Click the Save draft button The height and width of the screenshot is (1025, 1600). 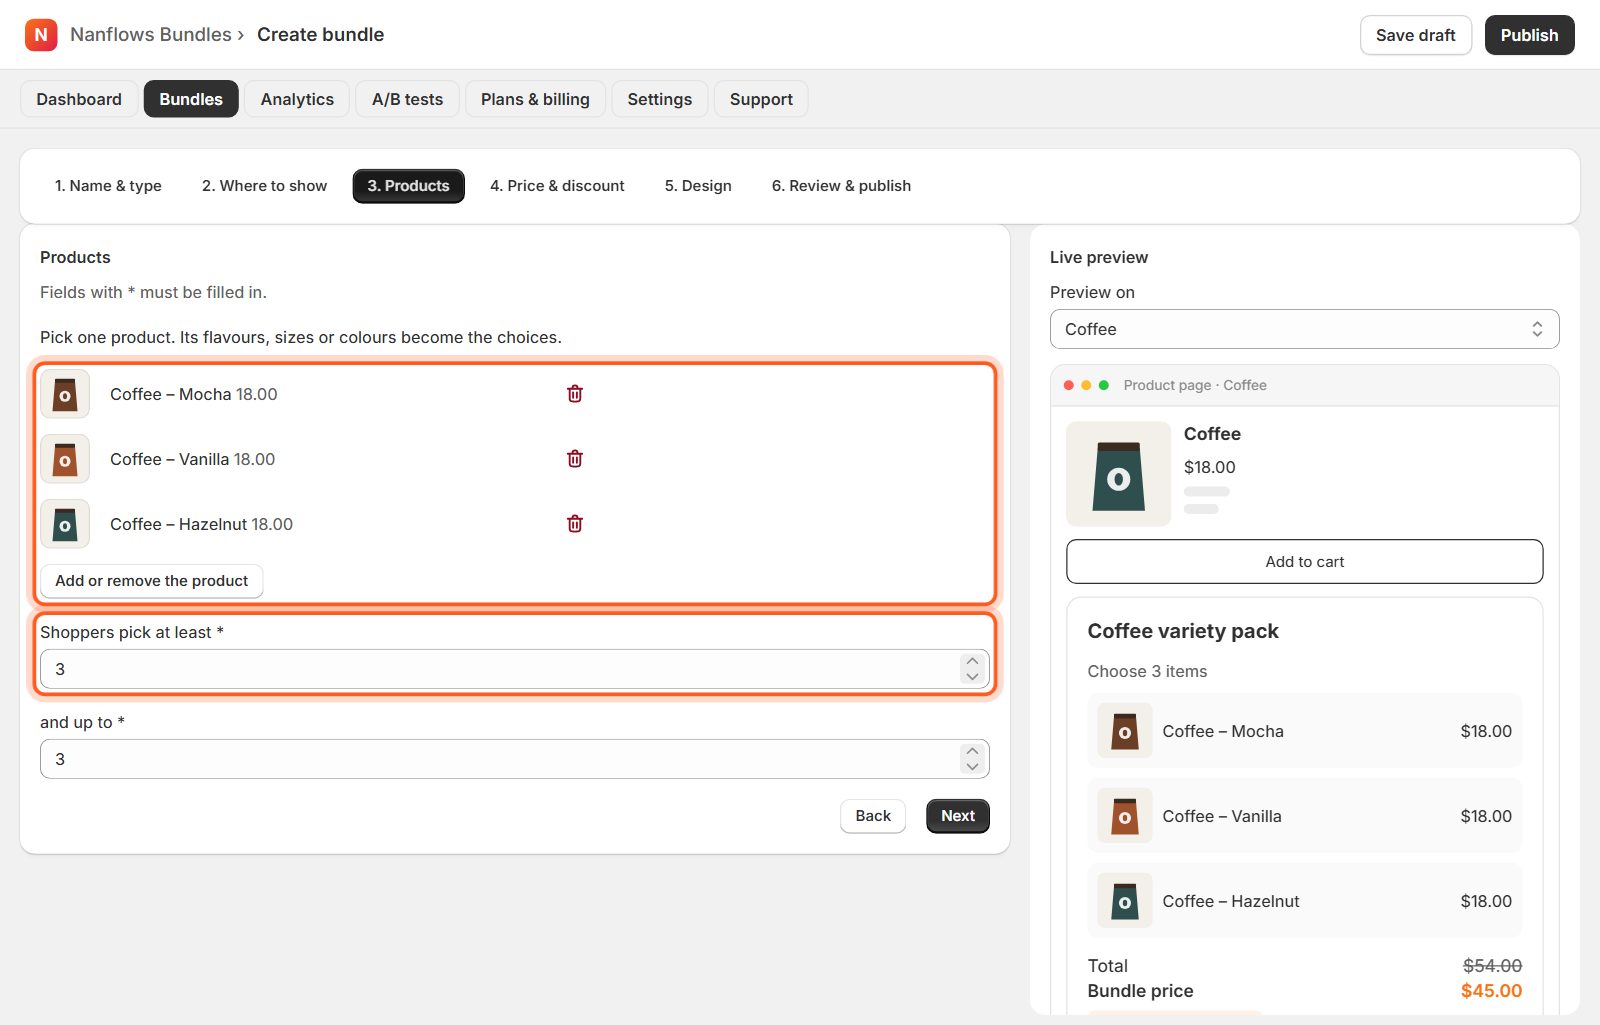coord(1416,35)
